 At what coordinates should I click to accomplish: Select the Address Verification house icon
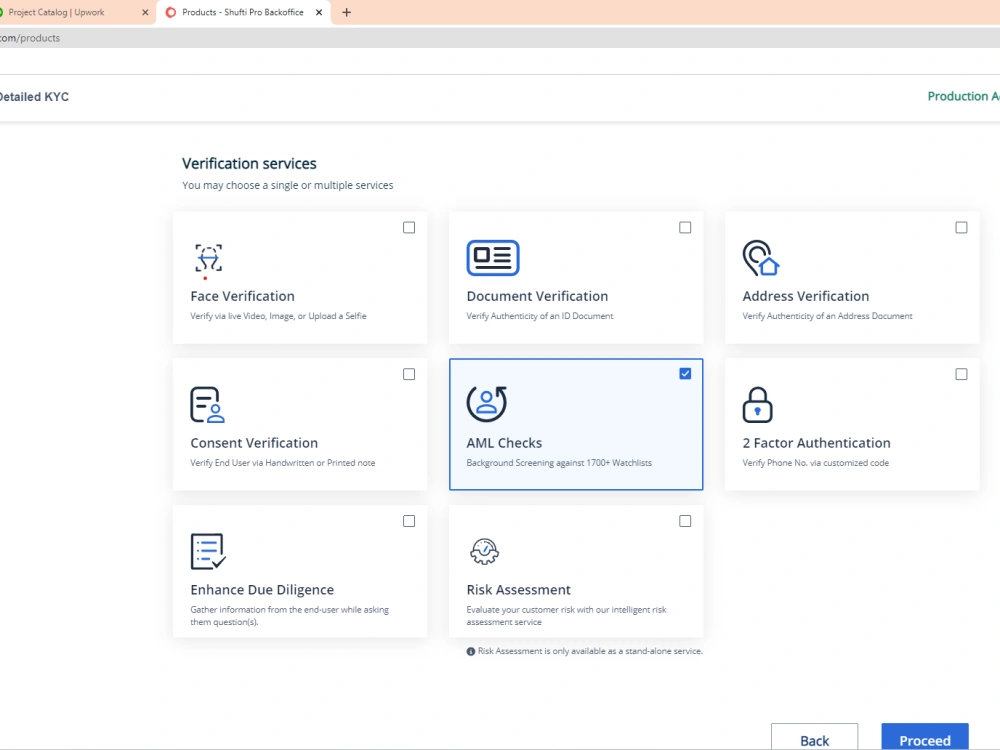coord(759,258)
